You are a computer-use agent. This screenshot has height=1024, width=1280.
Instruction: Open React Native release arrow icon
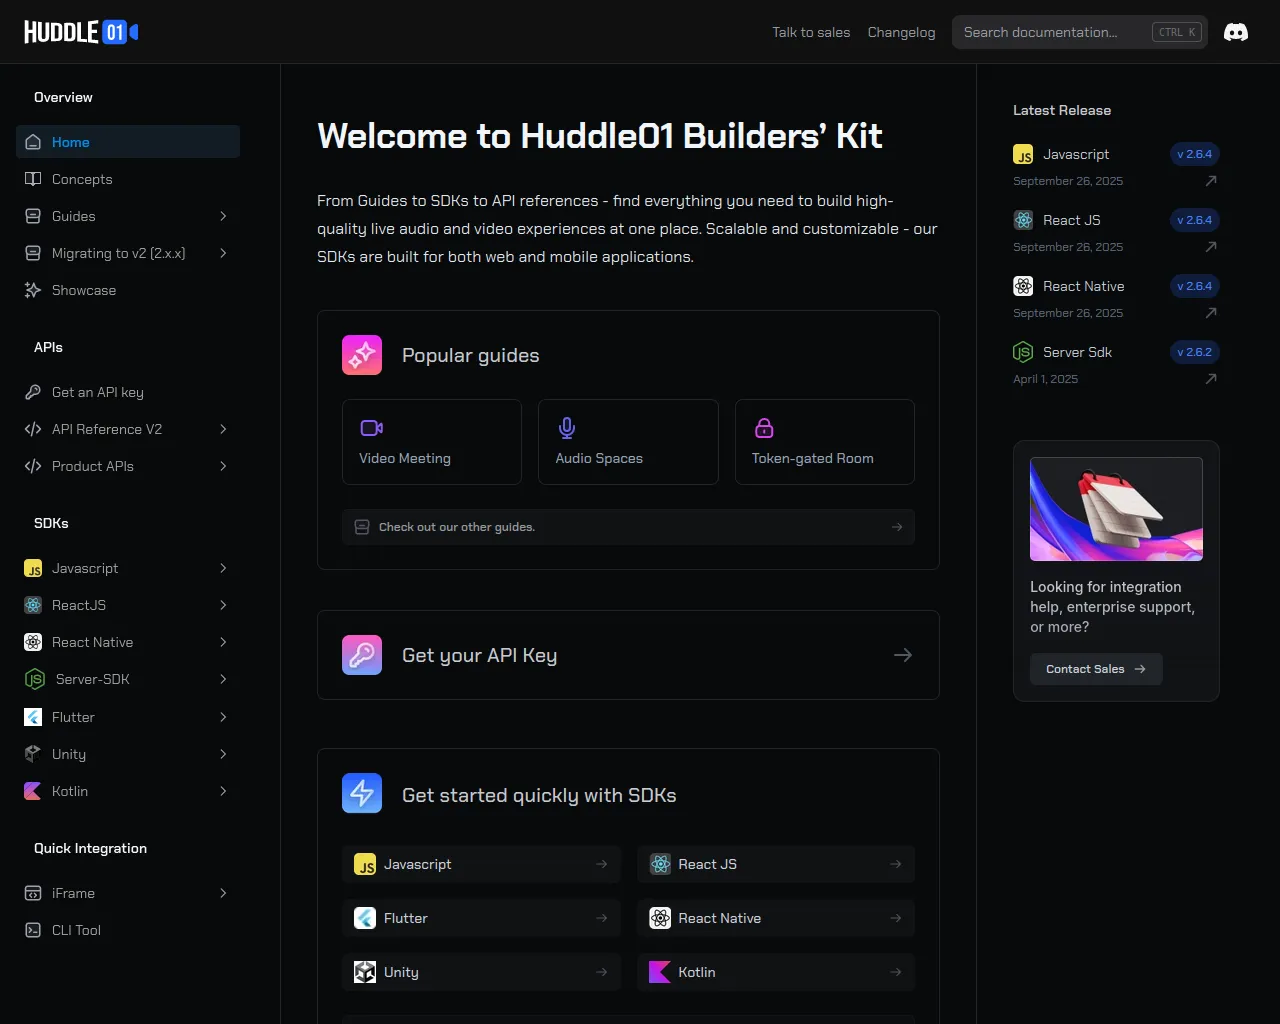coord(1211,313)
